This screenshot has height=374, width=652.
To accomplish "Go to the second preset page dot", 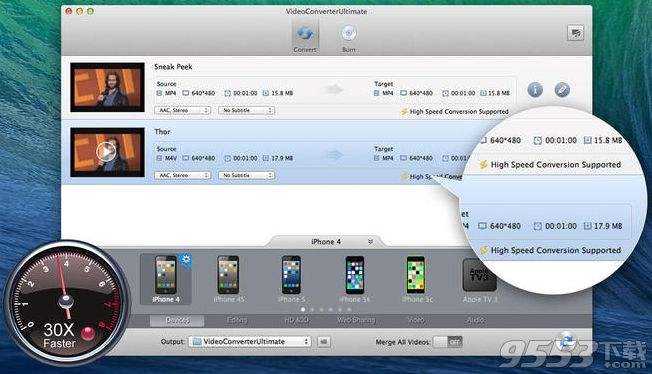I will pos(312,310).
